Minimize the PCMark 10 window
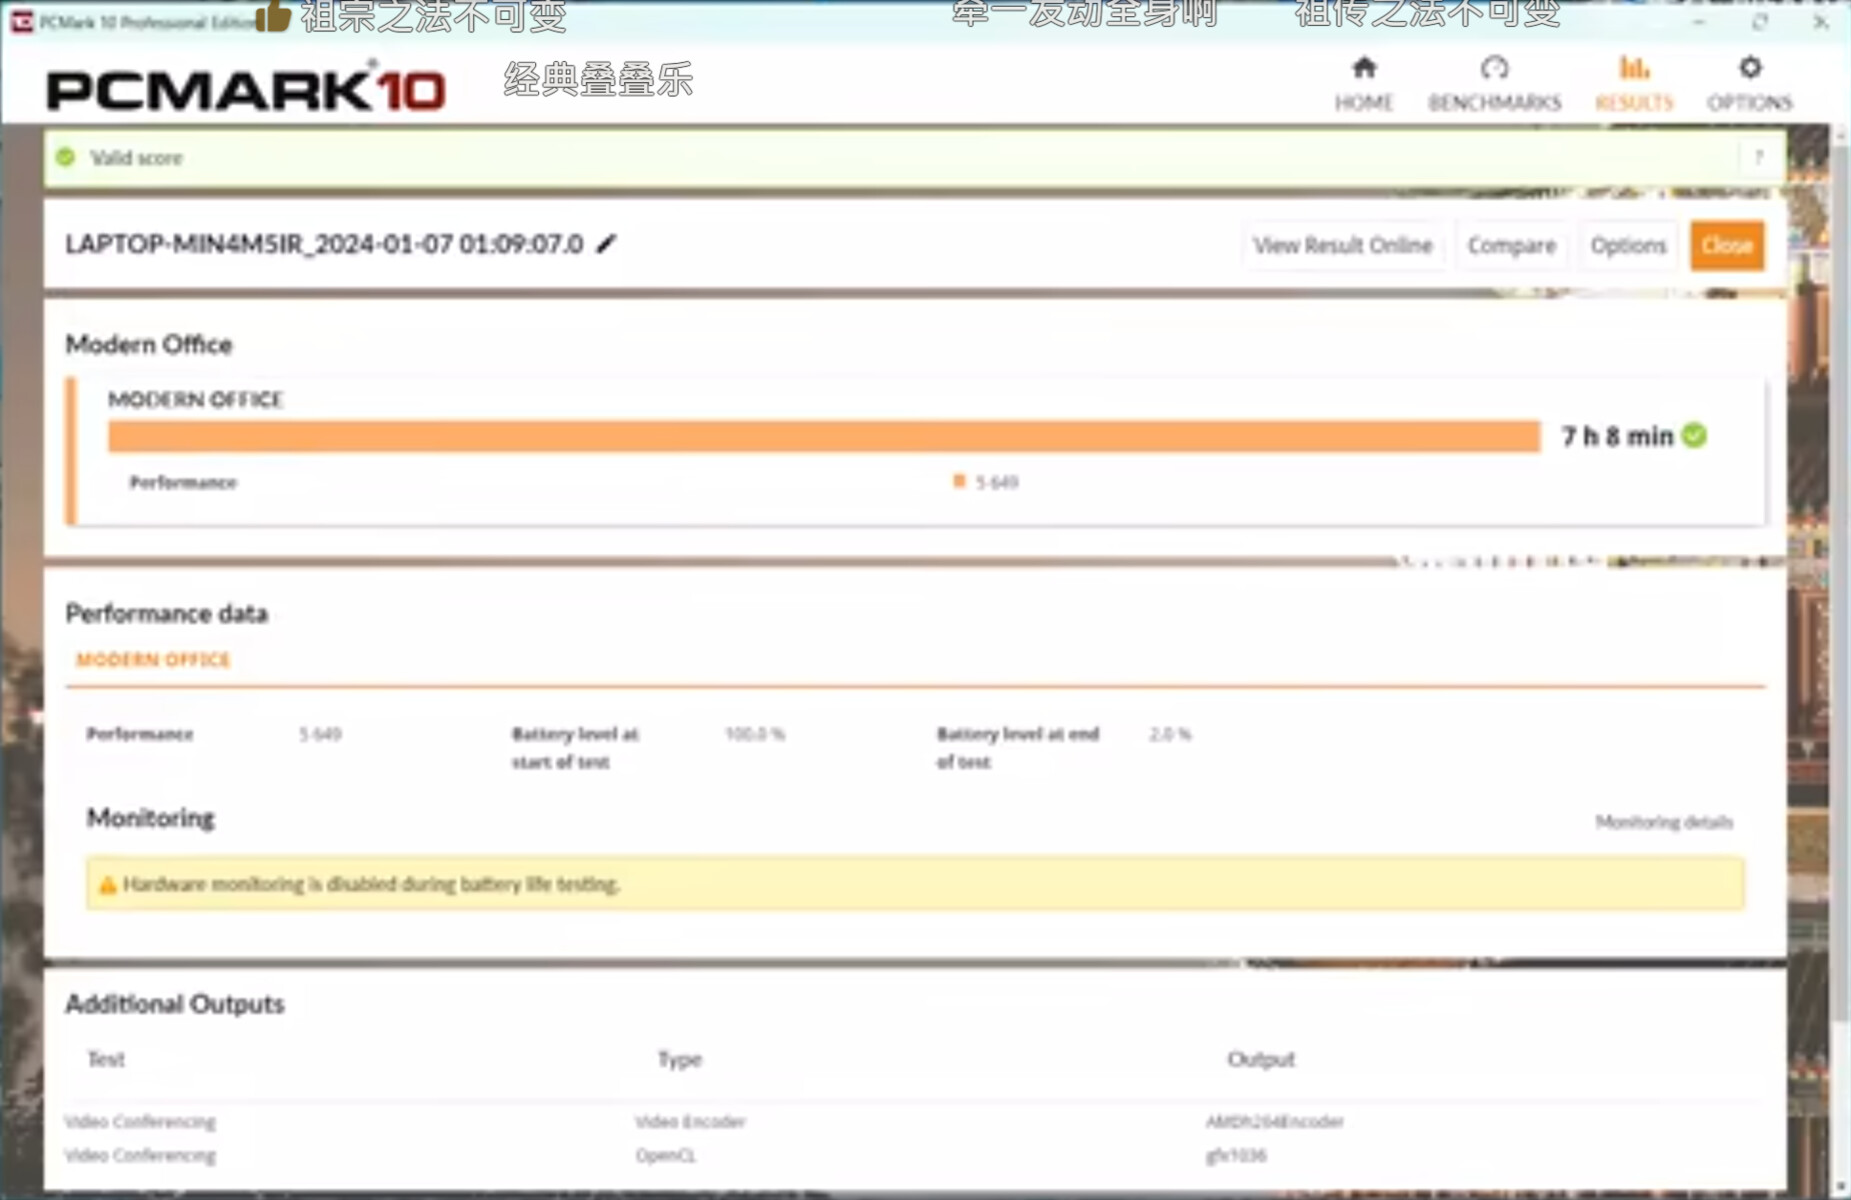The image size is (1851, 1200). tap(1699, 22)
